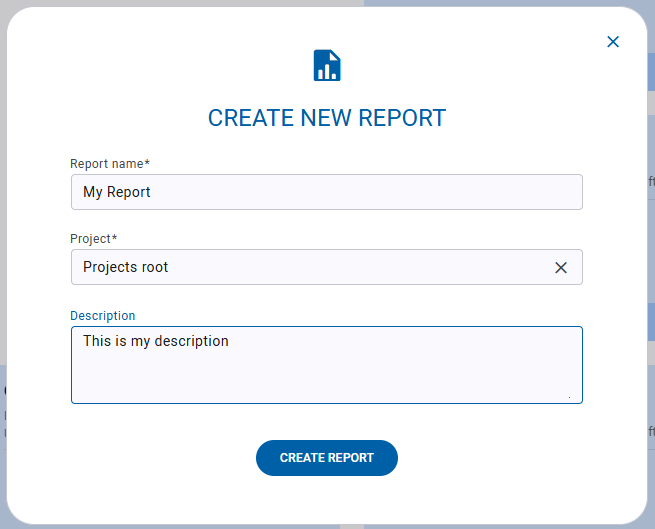Open the Project combo box
This screenshot has width=655, height=529.
pos(310,268)
